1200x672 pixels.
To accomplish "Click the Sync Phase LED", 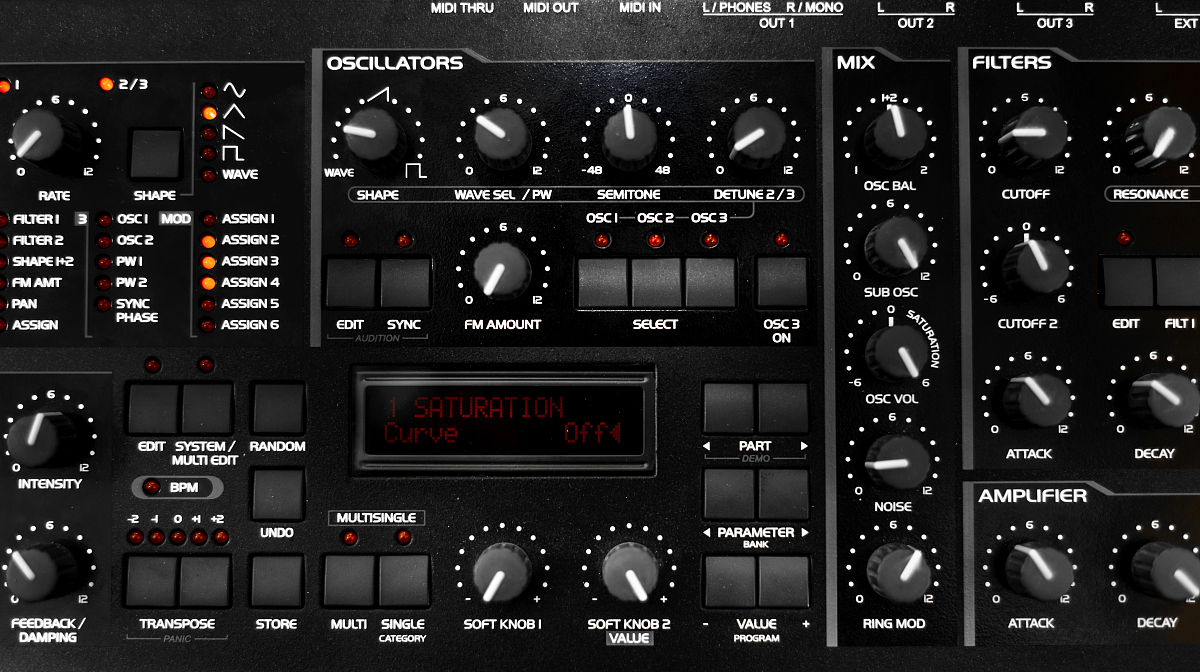I will point(103,304).
